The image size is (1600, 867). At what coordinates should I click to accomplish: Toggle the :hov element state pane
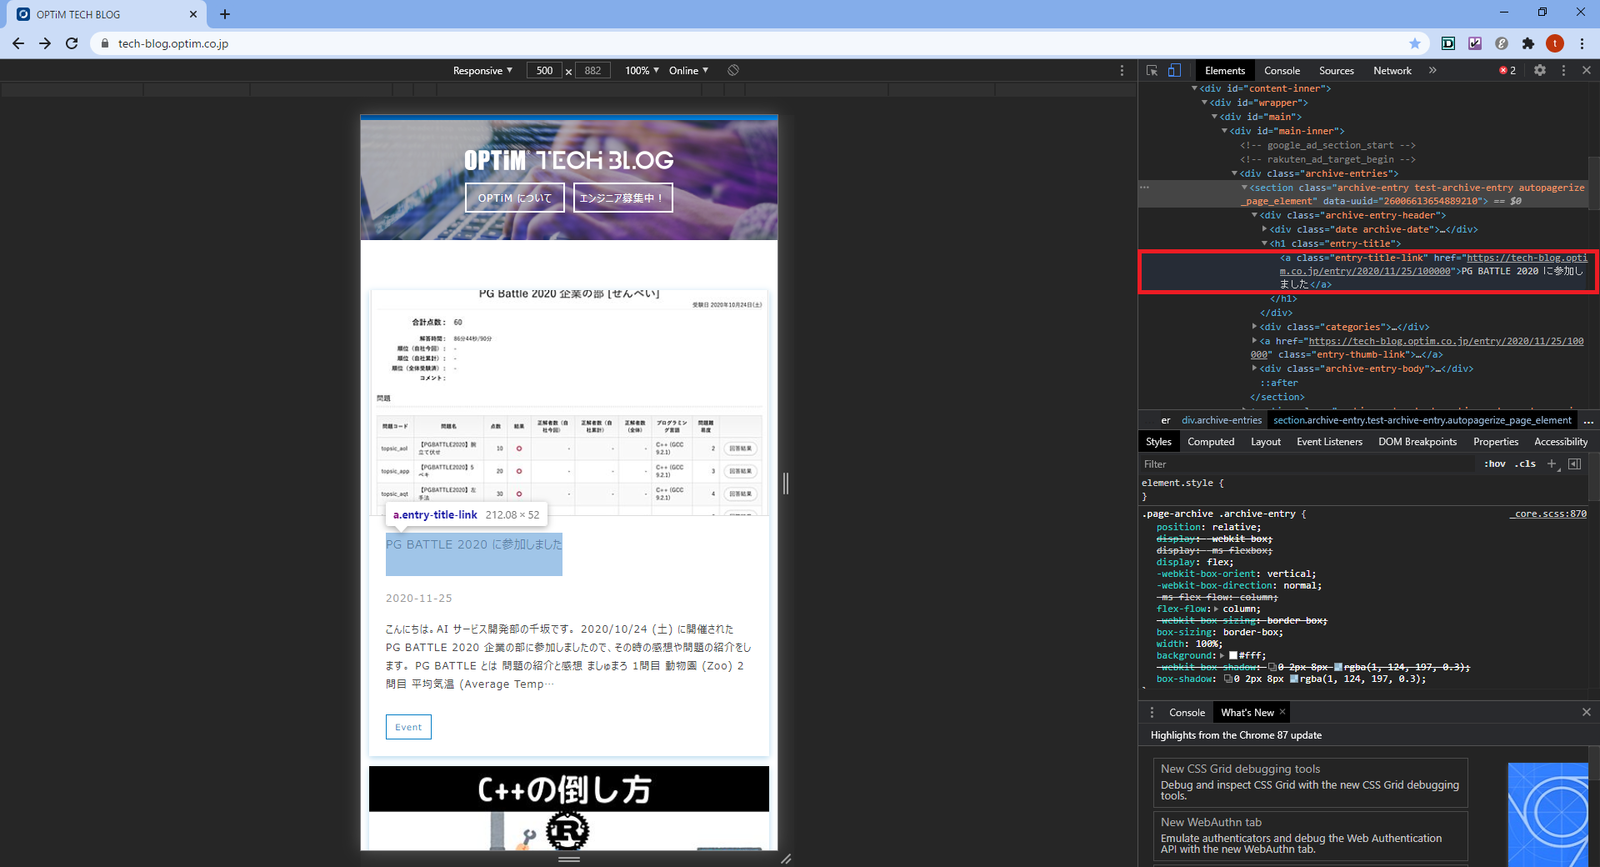(x=1495, y=464)
